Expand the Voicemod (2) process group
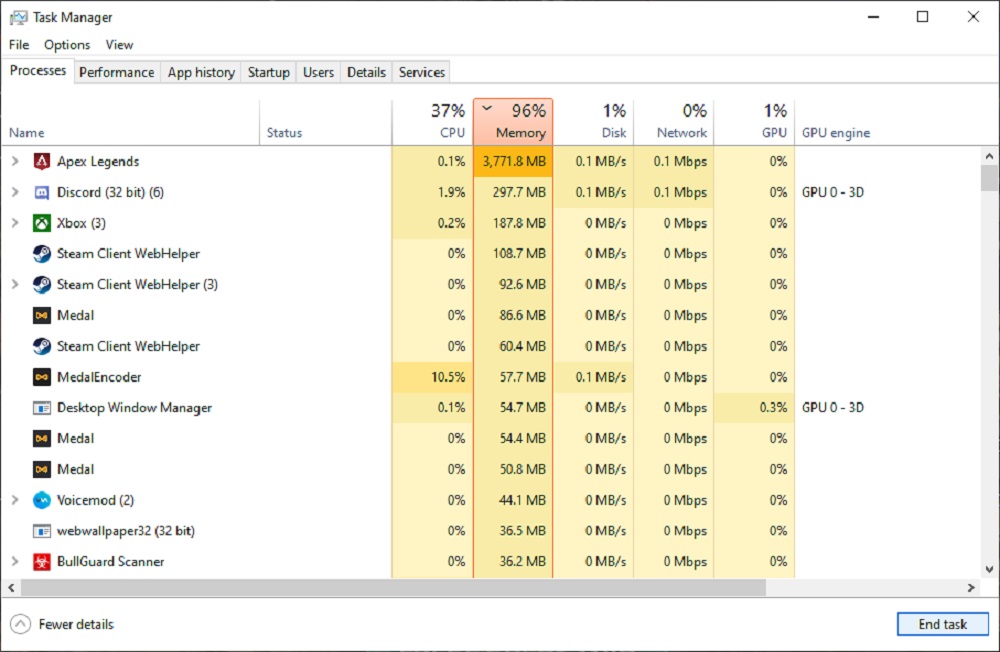Image resolution: width=1000 pixels, height=652 pixels. (15, 500)
